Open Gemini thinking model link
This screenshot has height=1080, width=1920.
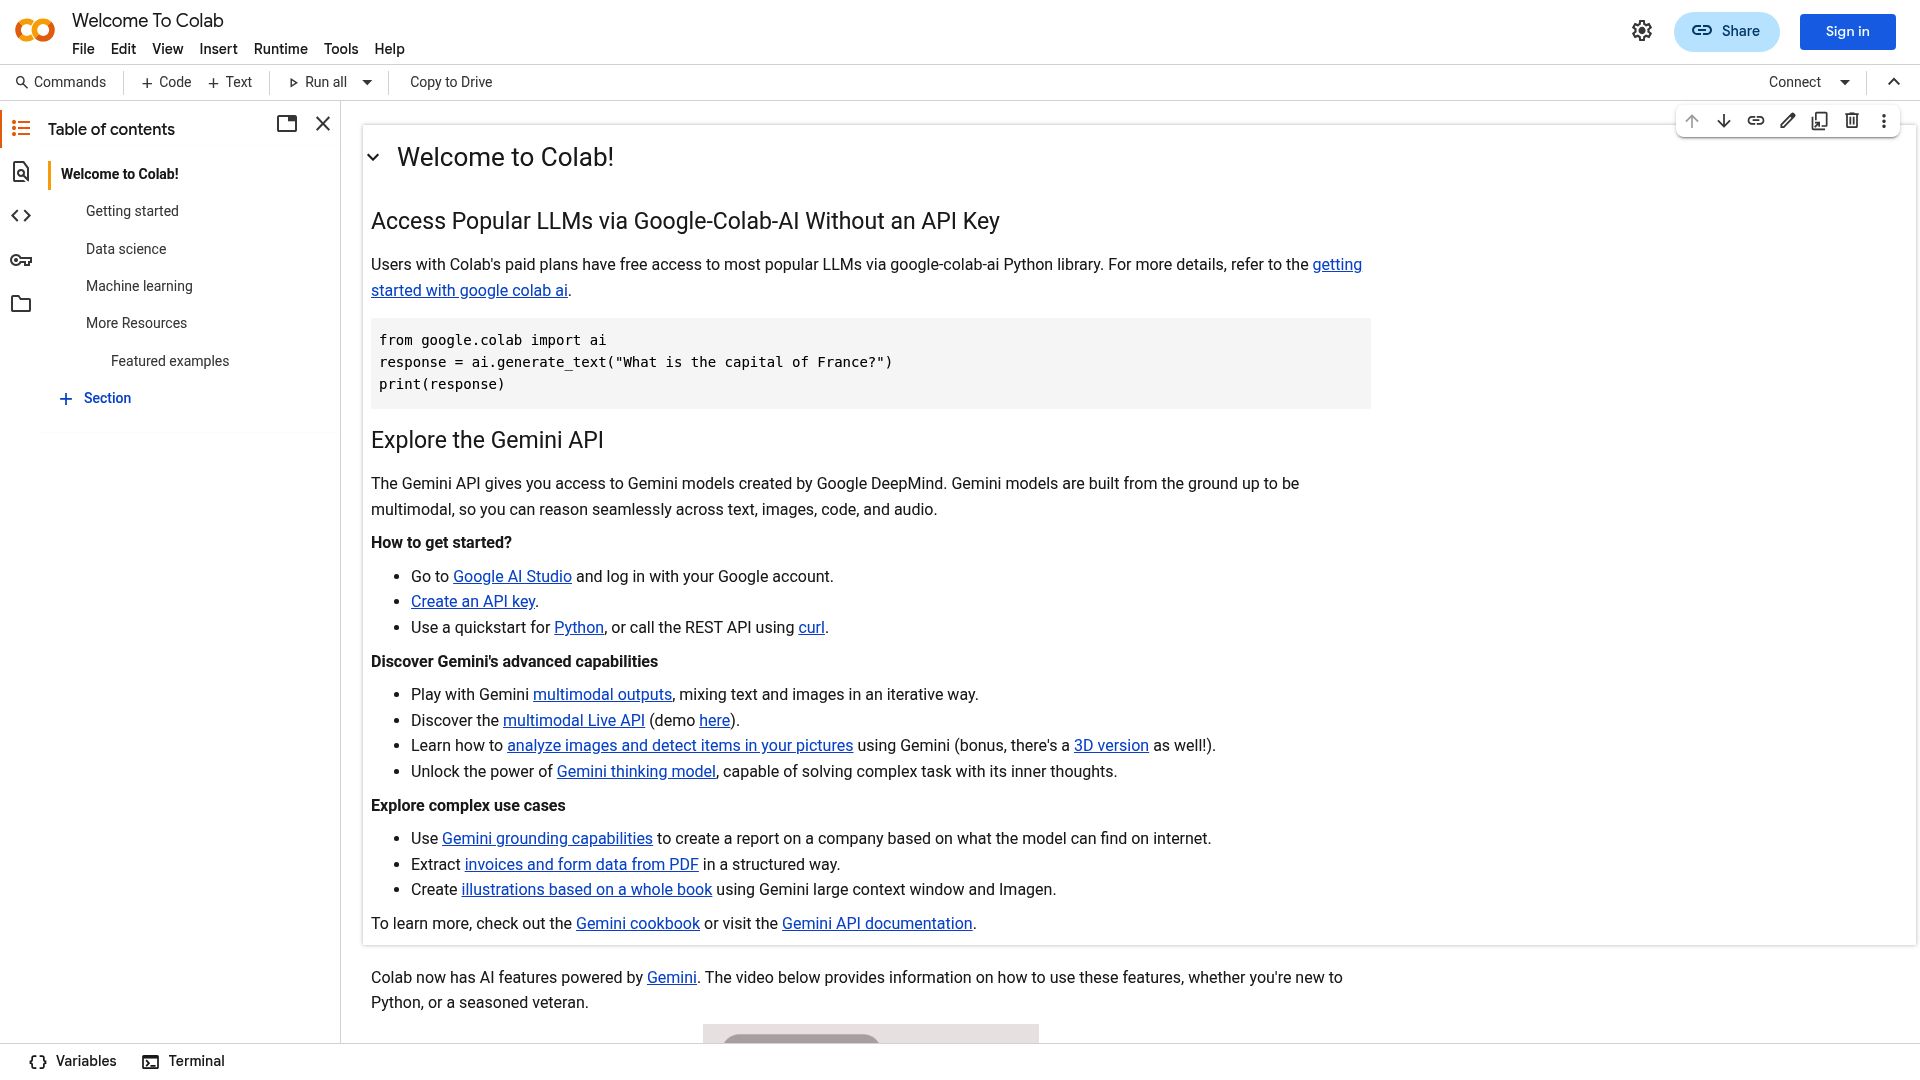click(636, 772)
